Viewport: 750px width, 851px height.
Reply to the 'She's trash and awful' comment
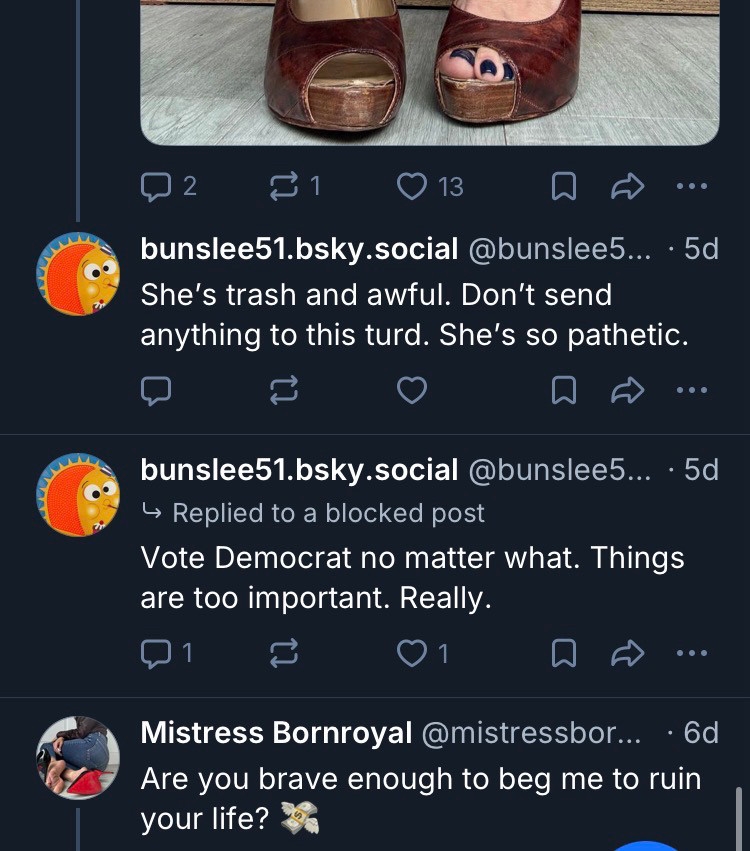(157, 391)
